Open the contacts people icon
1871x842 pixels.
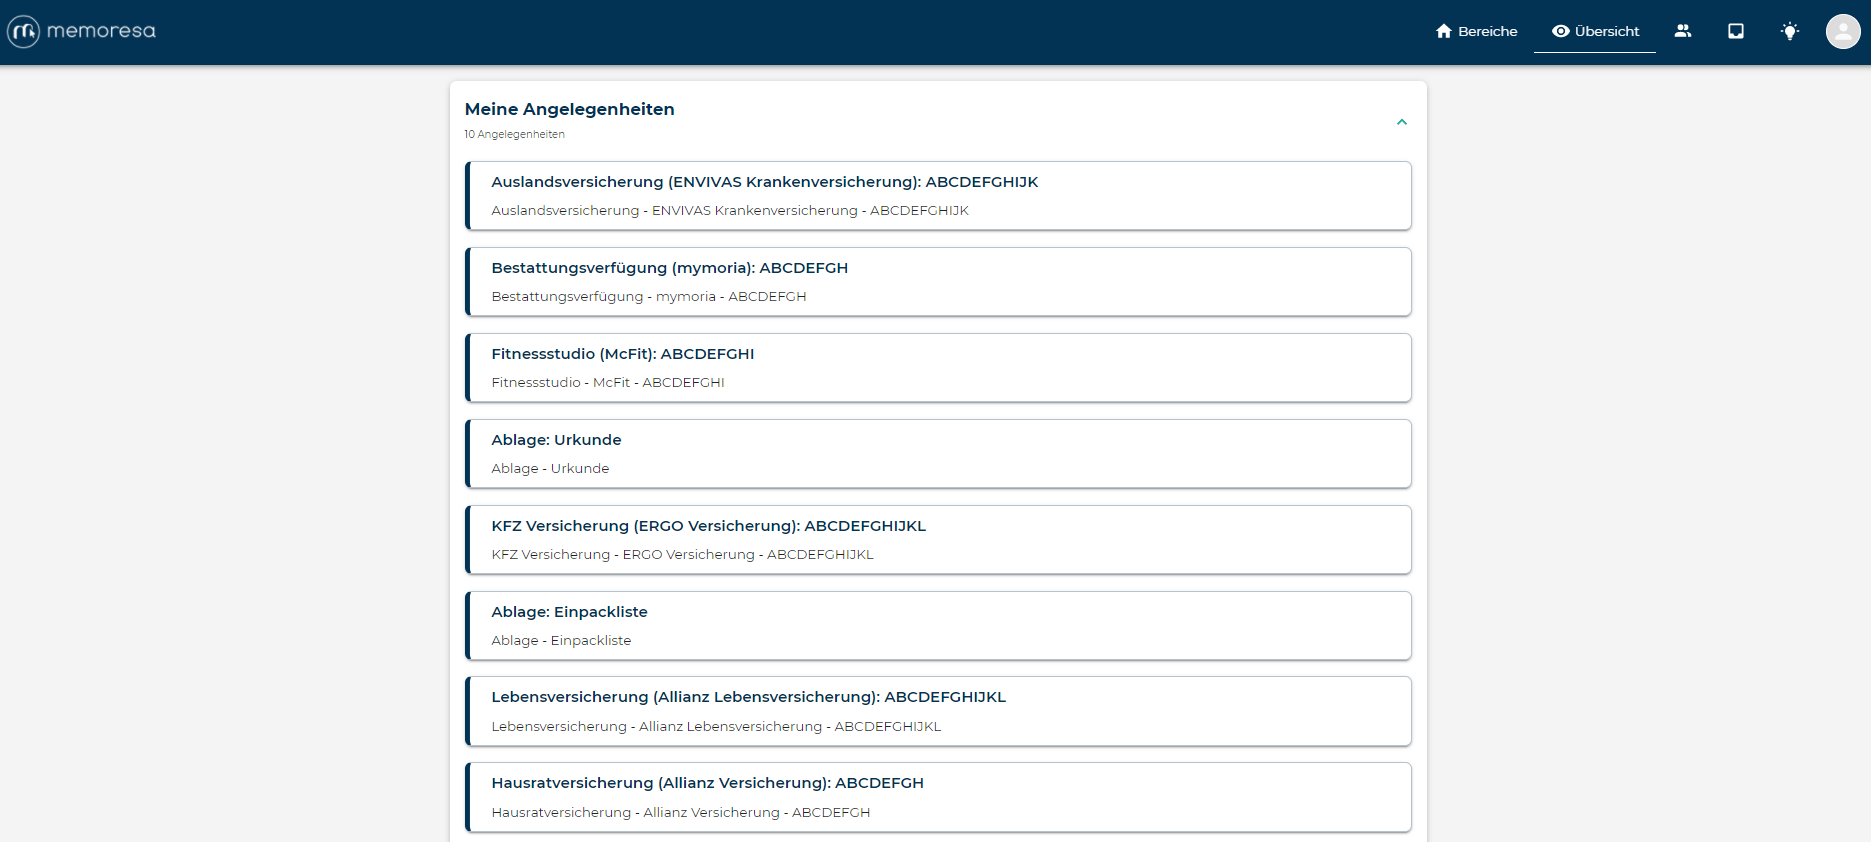(x=1683, y=31)
